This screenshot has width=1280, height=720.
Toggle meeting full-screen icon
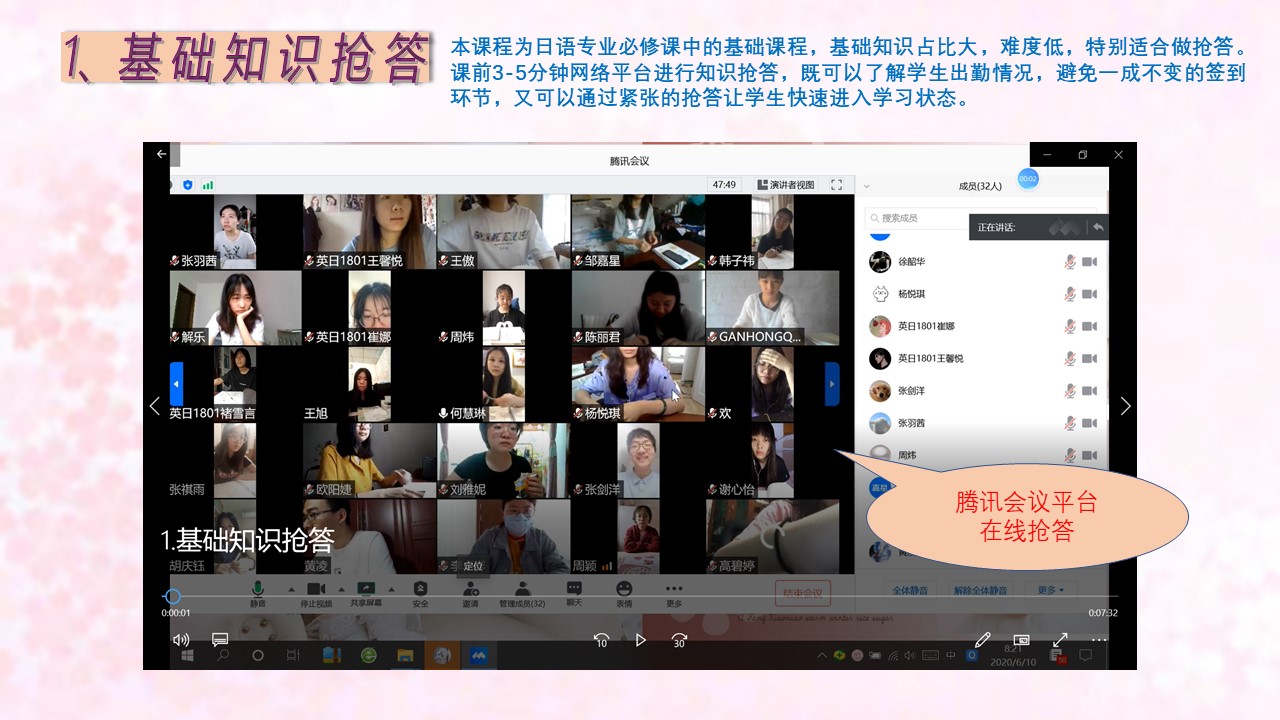pos(837,185)
